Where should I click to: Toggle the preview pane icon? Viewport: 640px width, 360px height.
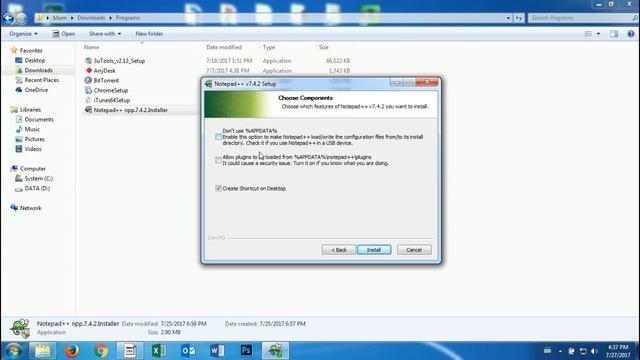point(614,34)
